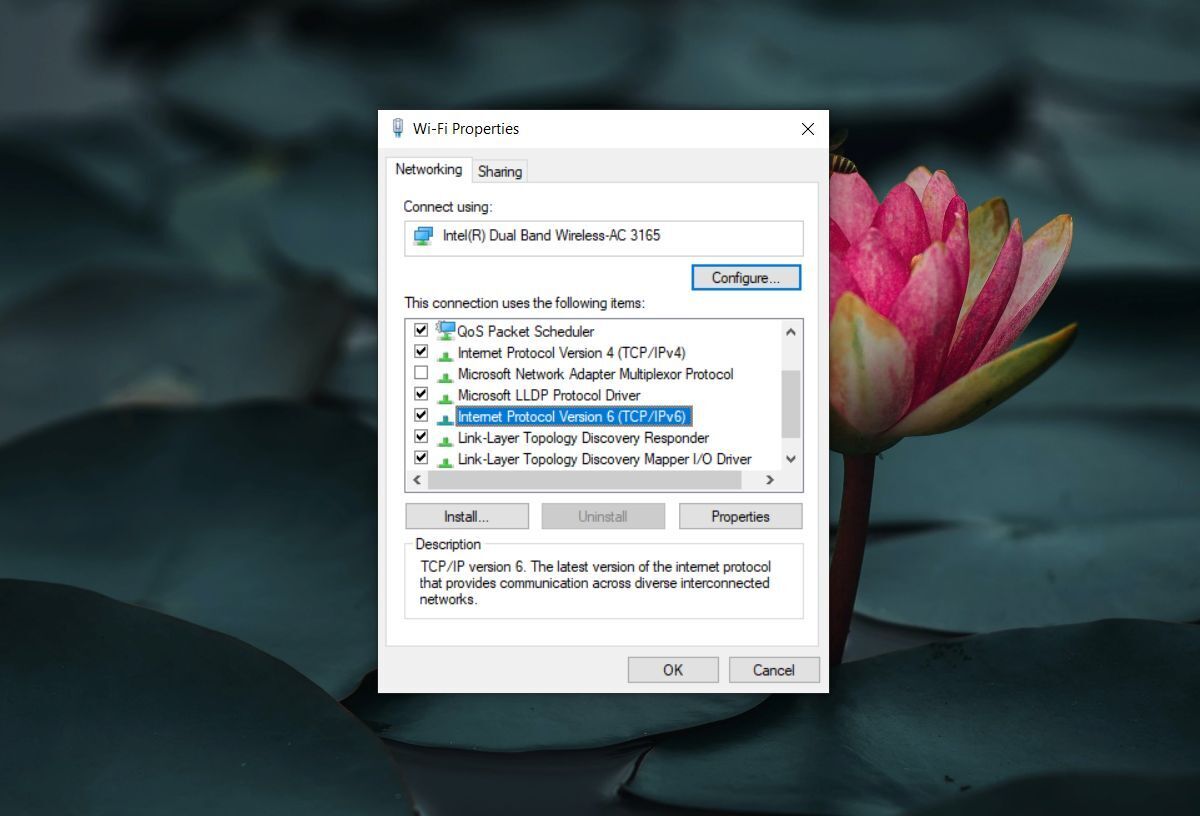This screenshot has height=816, width=1200.
Task: Select Microsoft Network Adapter Multiplexor Protocol row
Action: [595, 374]
